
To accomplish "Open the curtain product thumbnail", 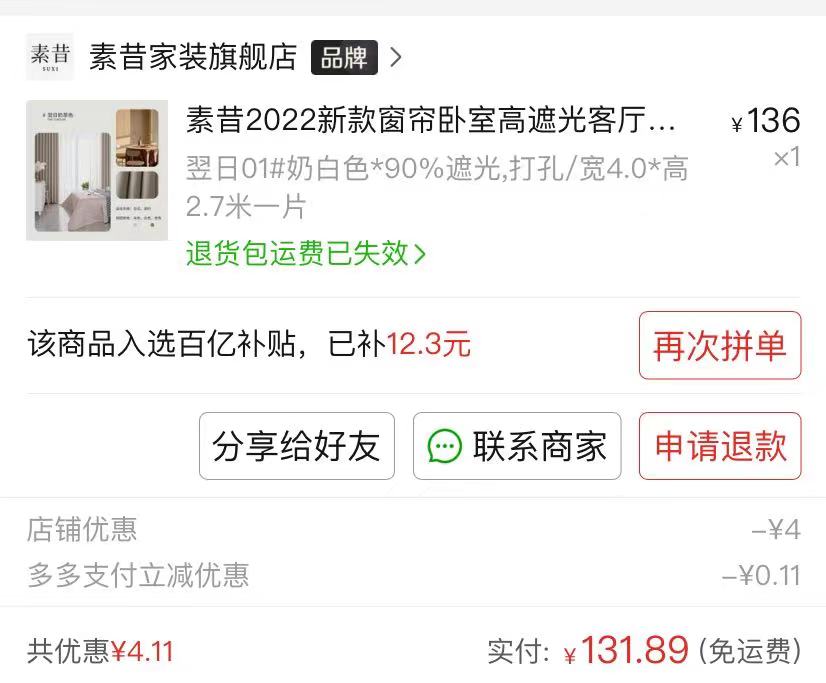I will pyautogui.click(x=97, y=170).
